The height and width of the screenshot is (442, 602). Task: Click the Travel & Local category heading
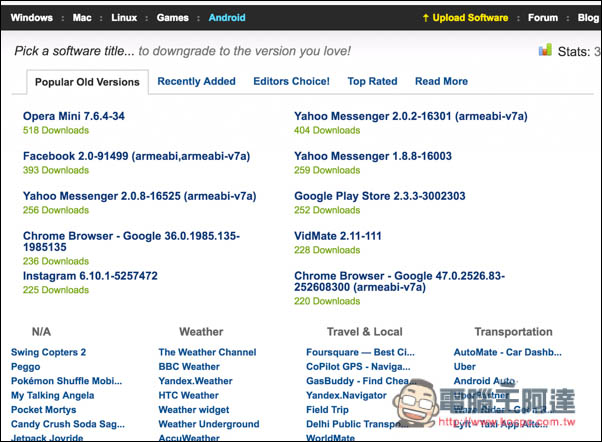pyautogui.click(x=365, y=332)
